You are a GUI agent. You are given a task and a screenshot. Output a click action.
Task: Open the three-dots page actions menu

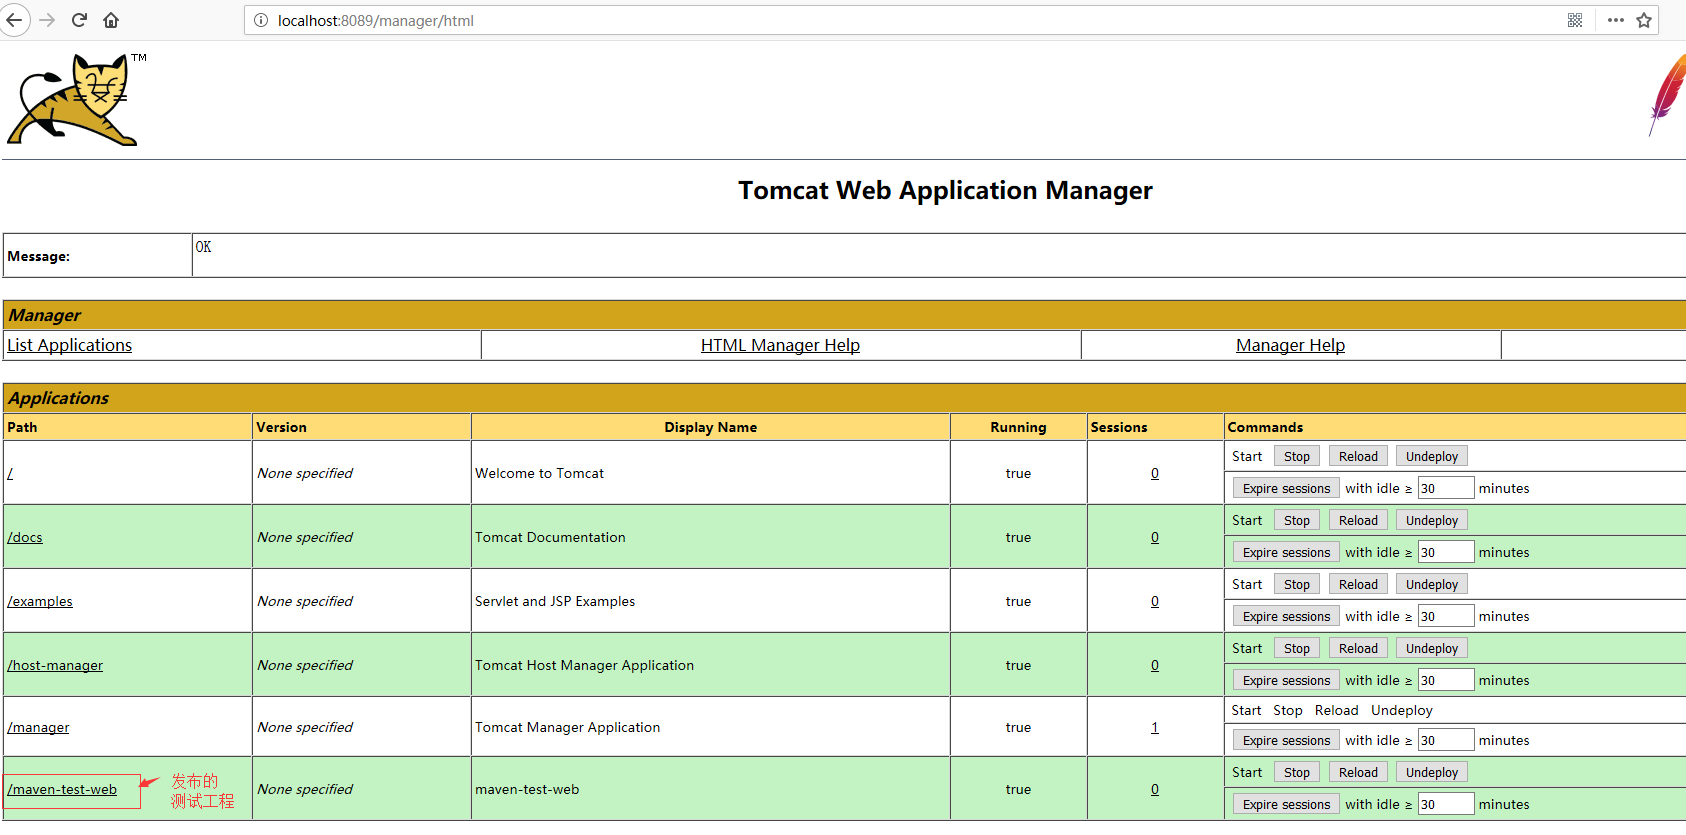click(1616, 20)
